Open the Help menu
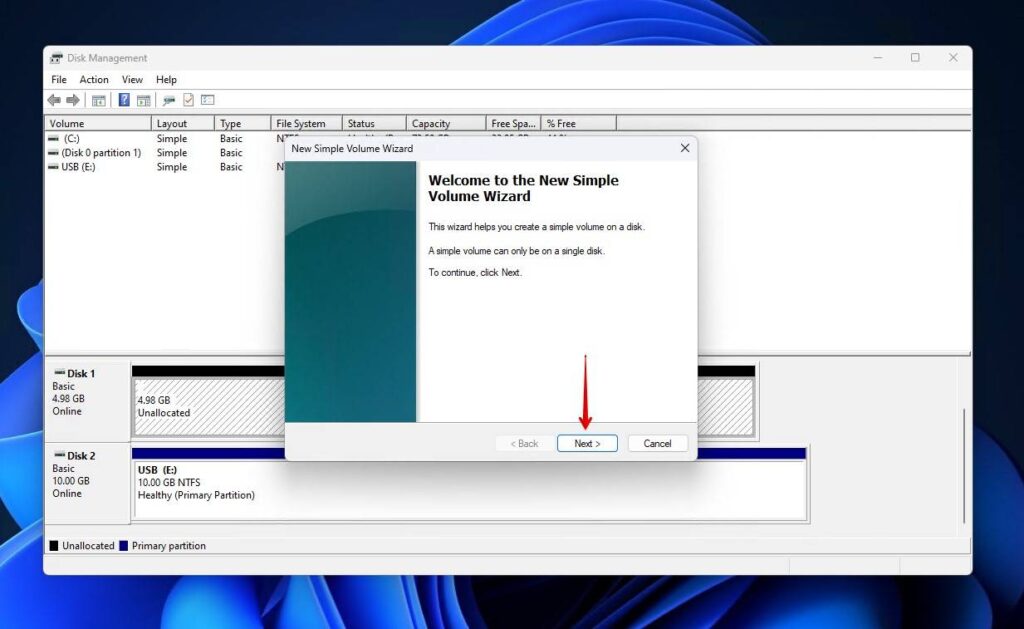 pyautogui.click(x=166, y=80)
